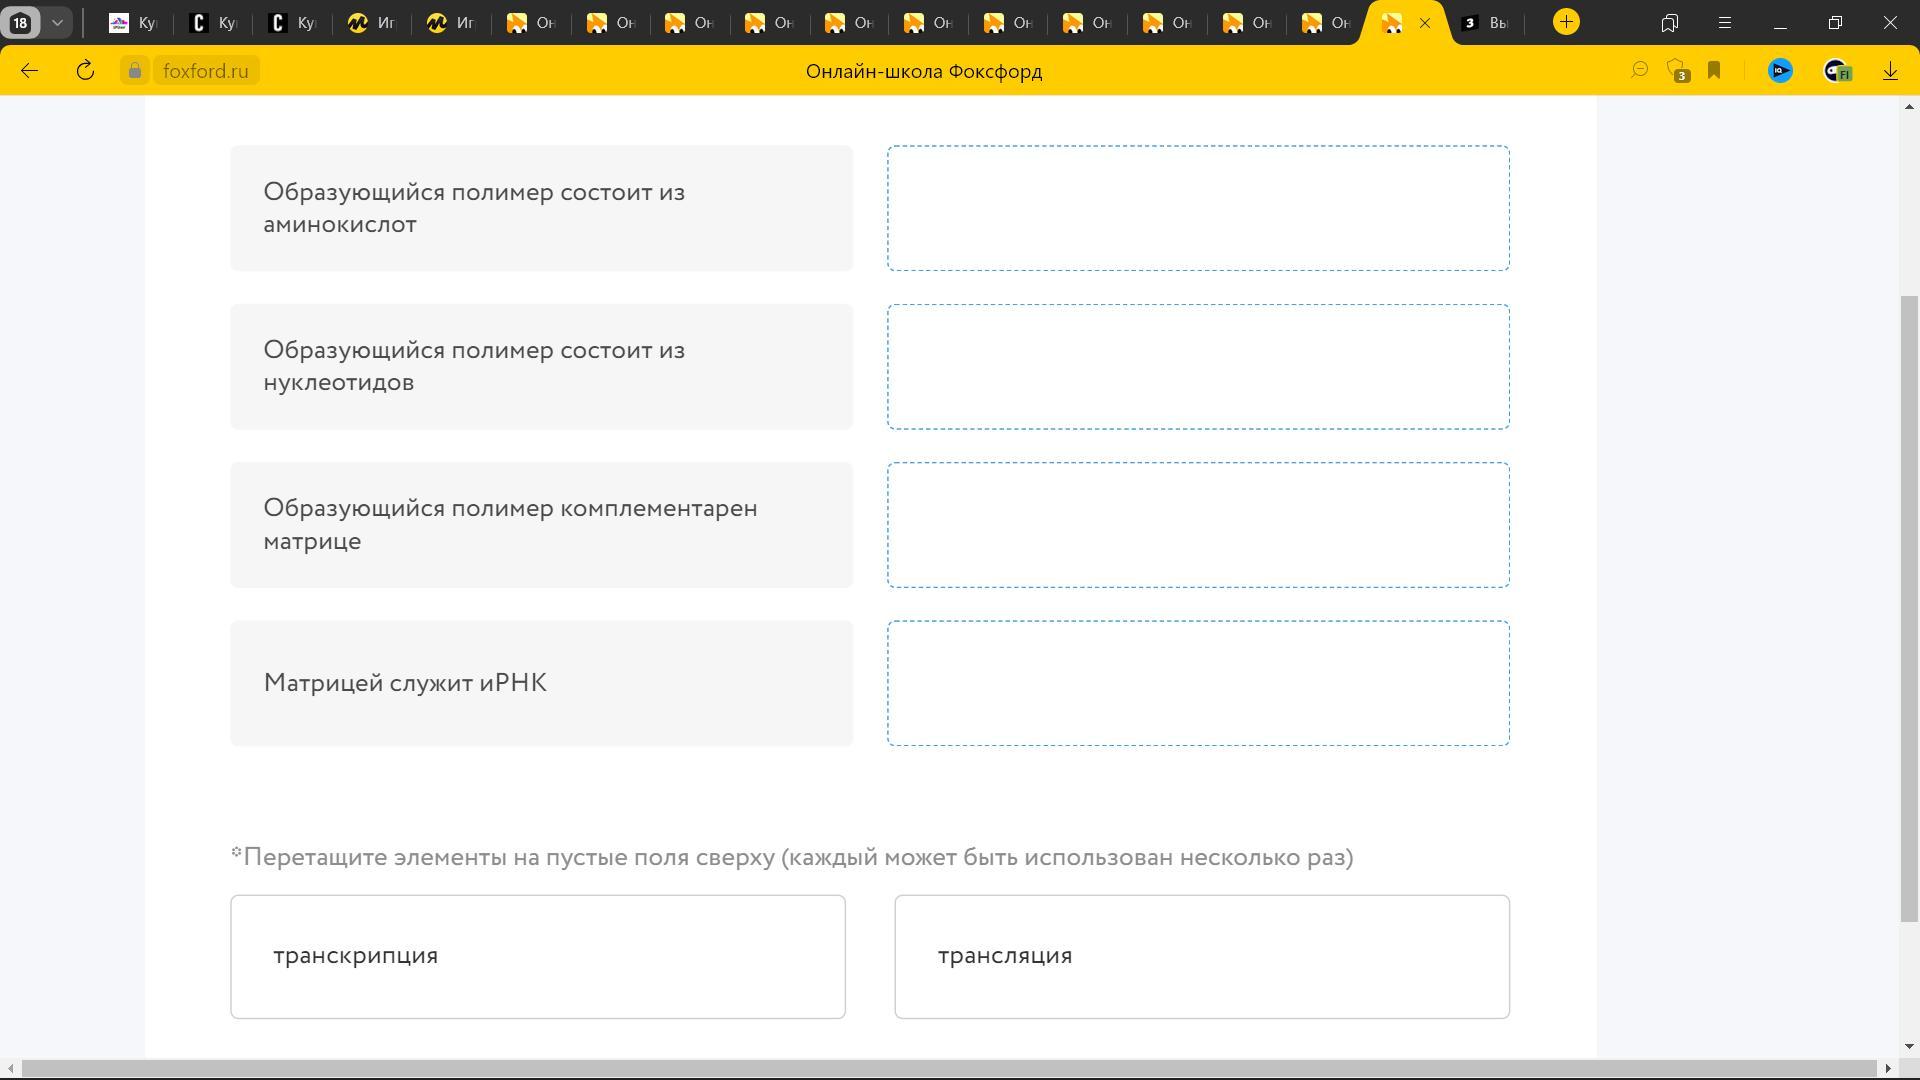This screenshot has height=1080, width=1920.
Task: Expand the tab group dropdown chevron
Action: point(57,23)
